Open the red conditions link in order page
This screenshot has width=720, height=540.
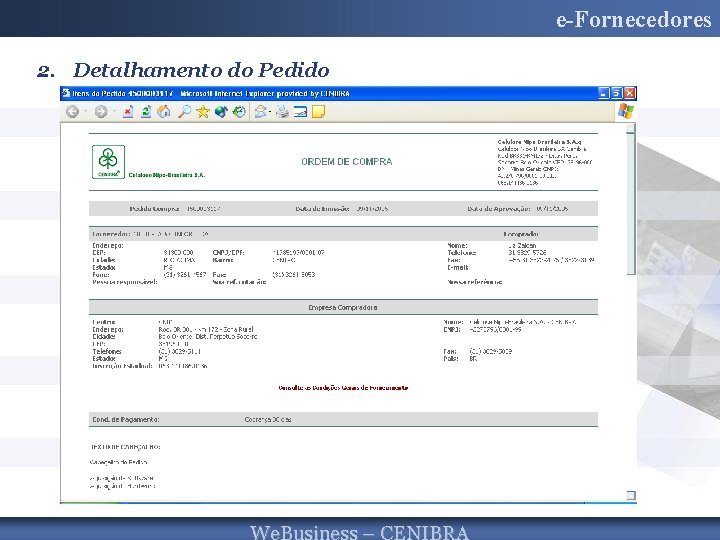pos(343,388)
